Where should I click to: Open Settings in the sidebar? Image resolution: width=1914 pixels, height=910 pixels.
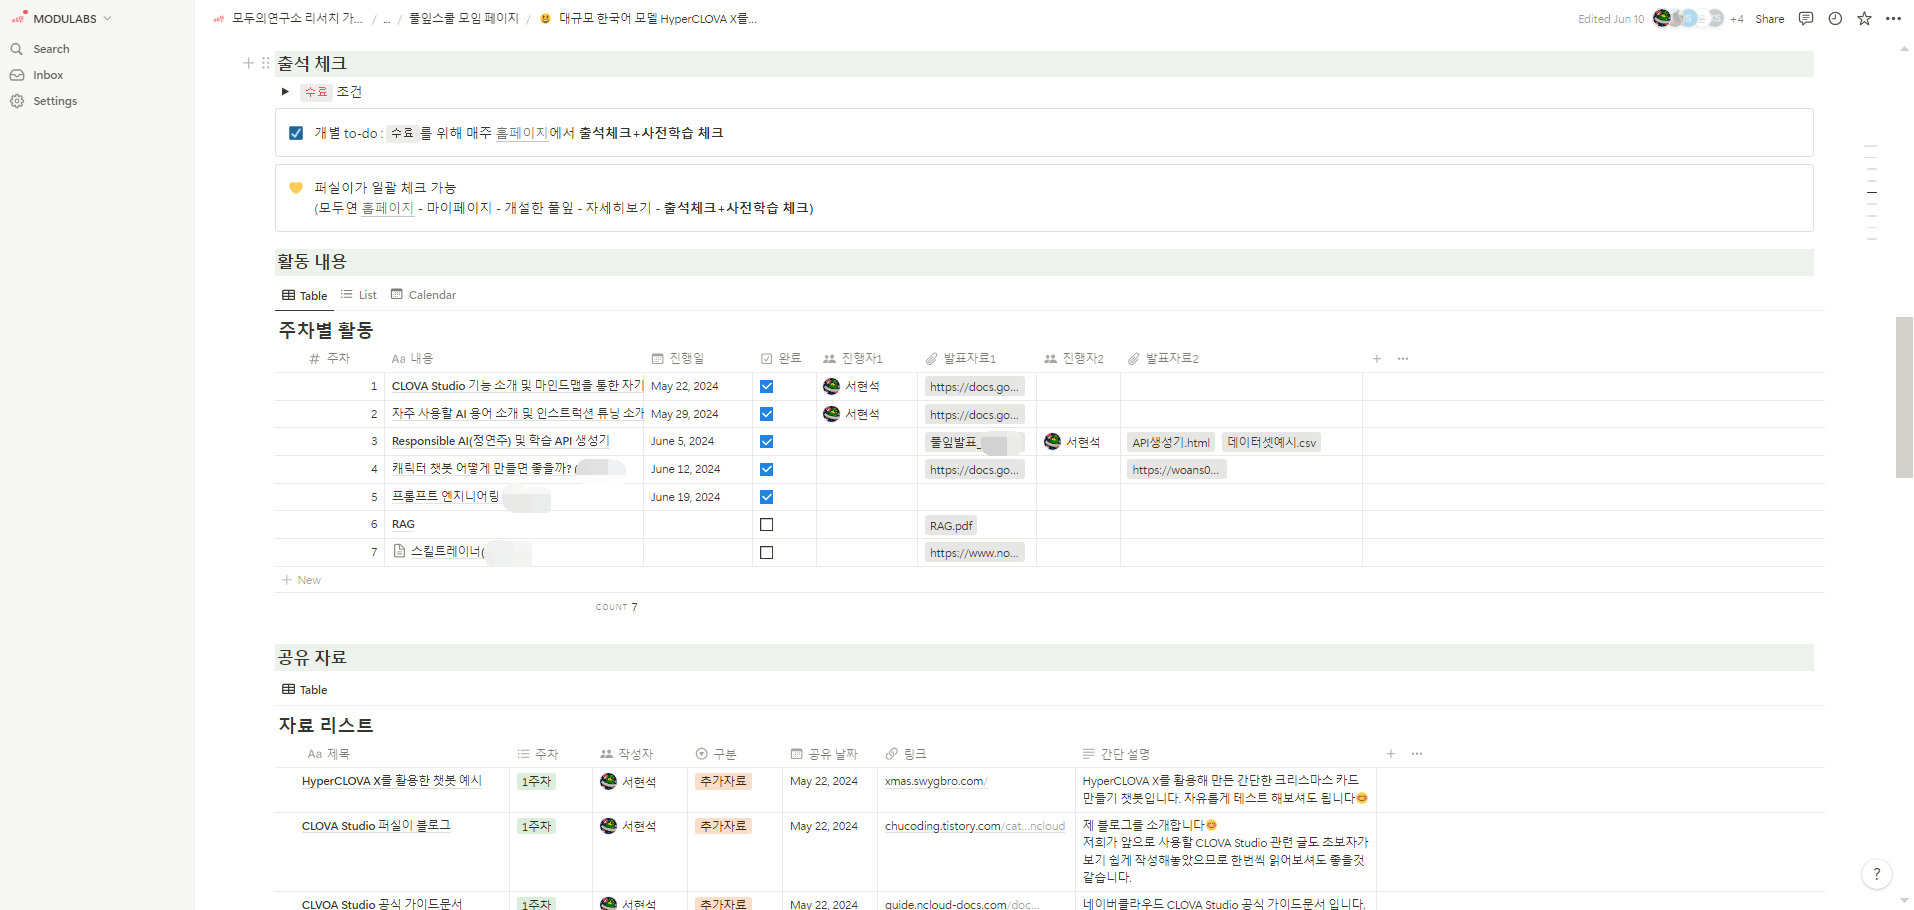pyautogui.click(x=43, y=101)
